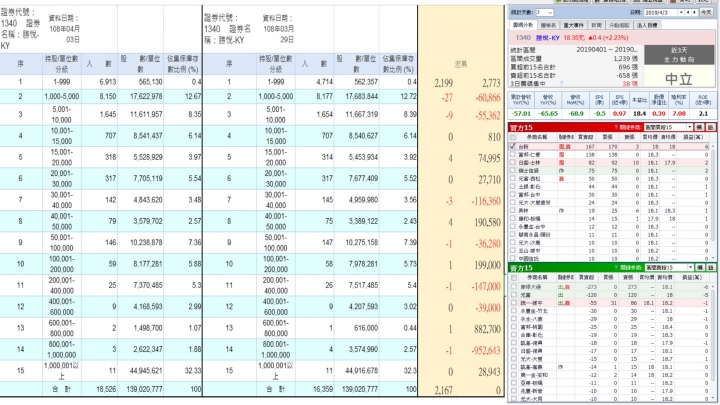Sort 買方15 list by 買賣超 column

click(x=585, y=137)
